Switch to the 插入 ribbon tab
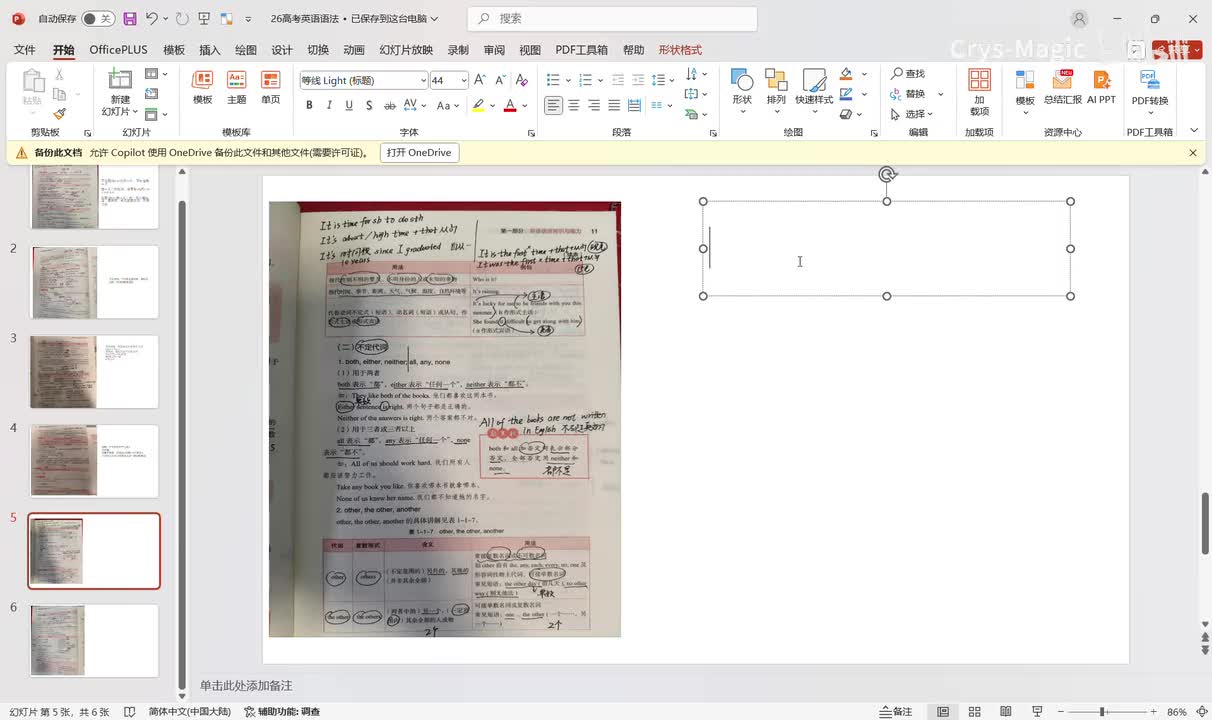This screenshot has height=720, width=1212. pos(210,50)
